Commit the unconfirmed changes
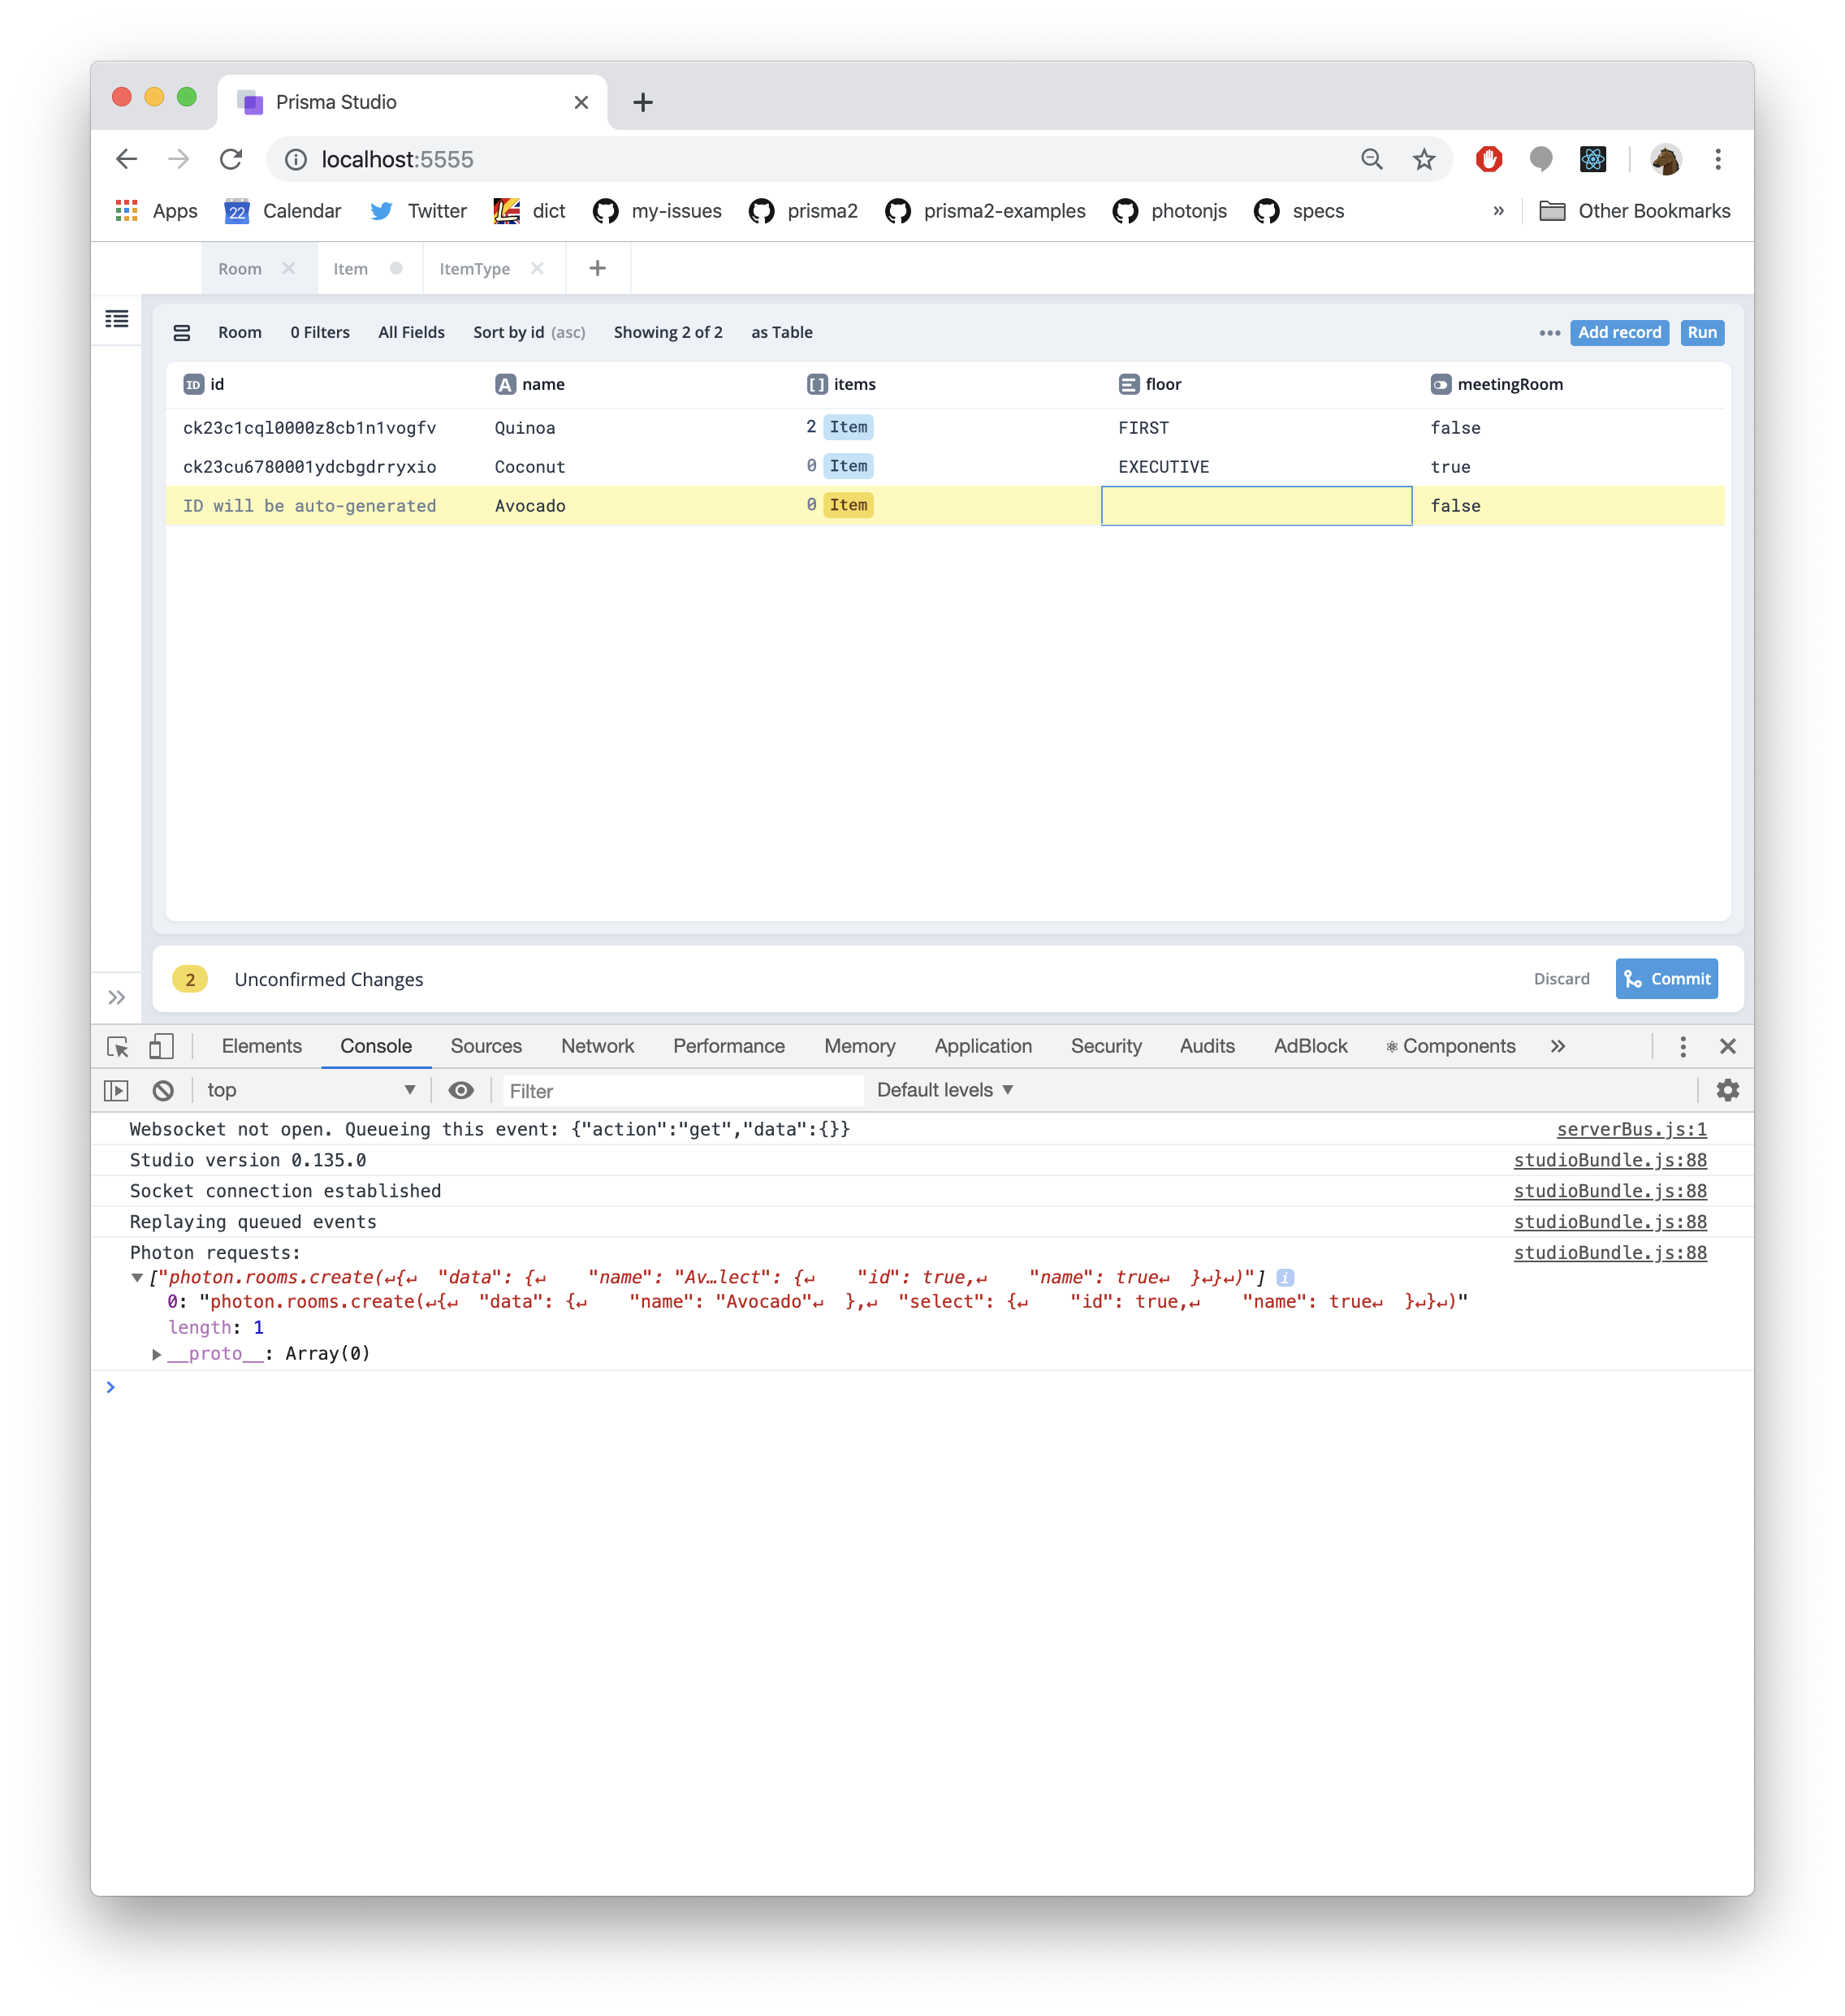The height and width of the screenshot is (2016, 1845). pos(1666,979)
